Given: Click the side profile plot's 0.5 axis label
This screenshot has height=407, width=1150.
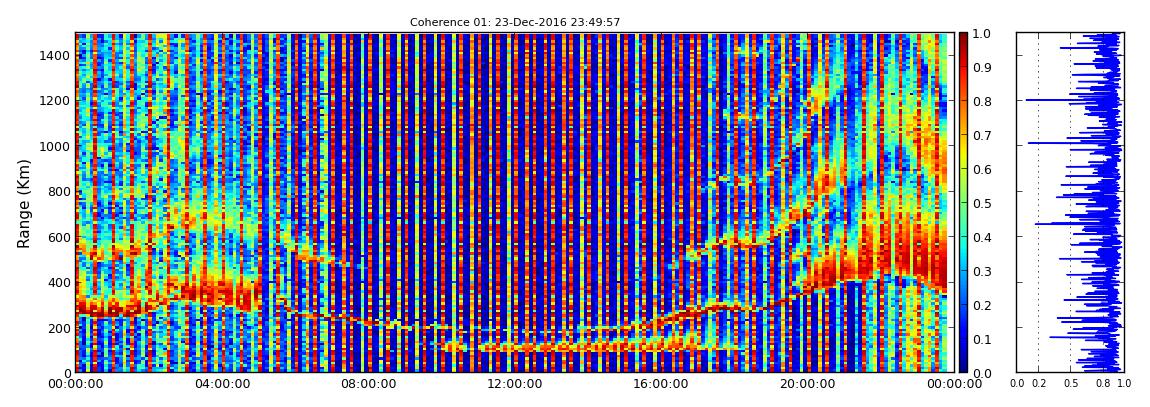Looking at the screenshot, I should [1071, 384].
